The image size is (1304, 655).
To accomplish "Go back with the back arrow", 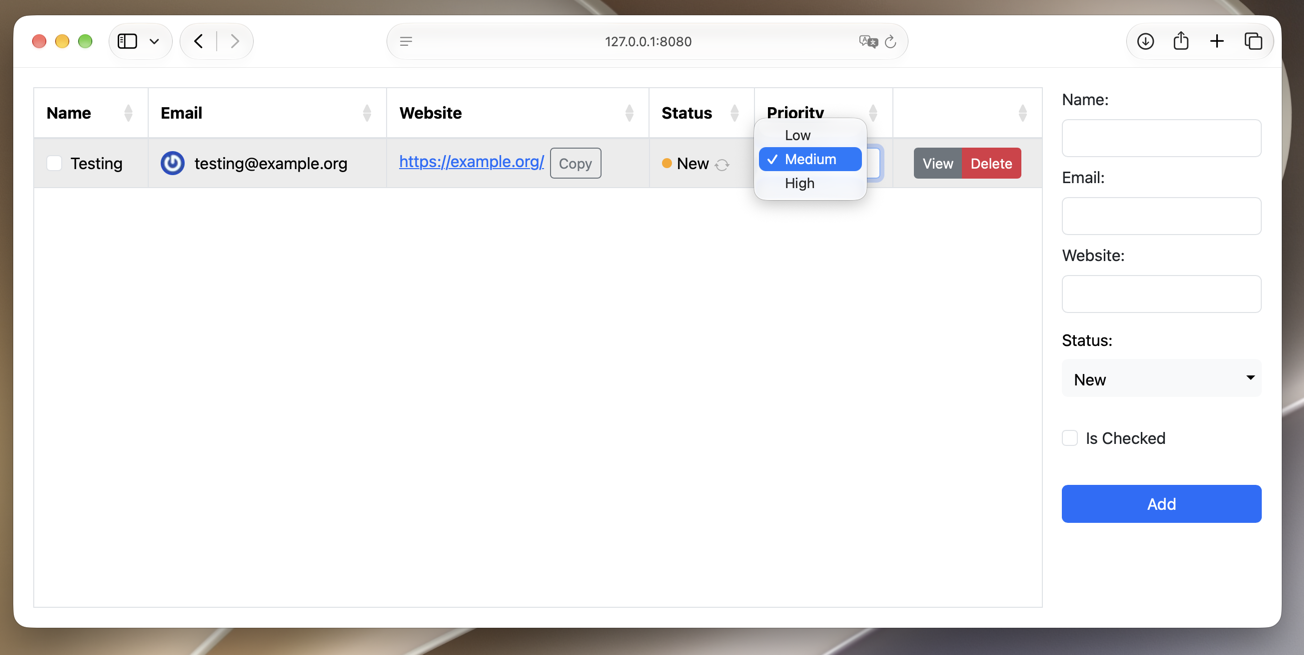I will (x=198, y=41).
